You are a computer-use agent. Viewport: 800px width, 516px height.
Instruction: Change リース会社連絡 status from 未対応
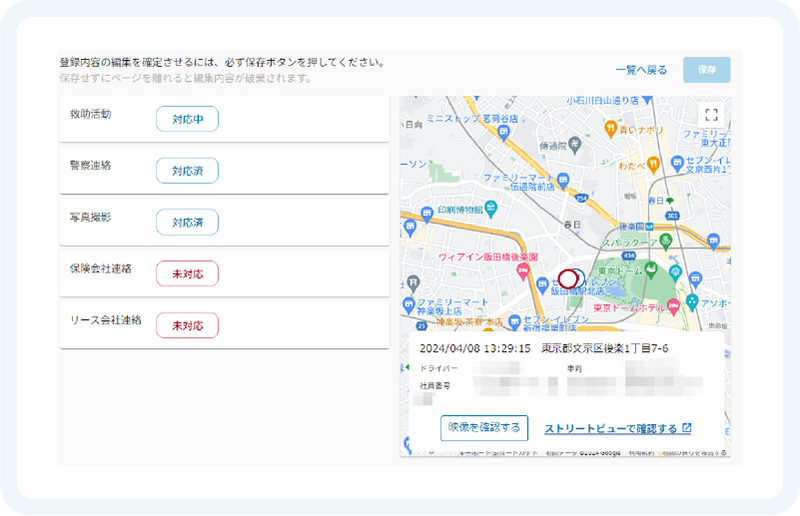187,325
